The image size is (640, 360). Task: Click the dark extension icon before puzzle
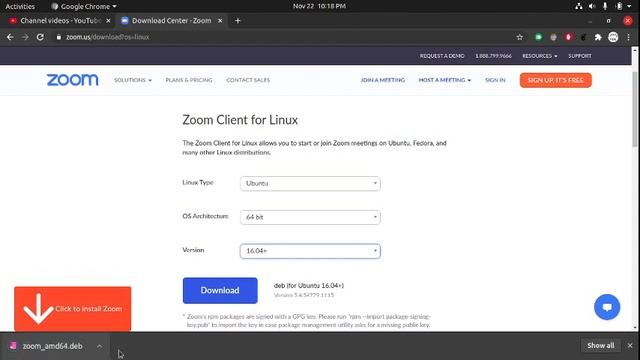pos(583,37)
